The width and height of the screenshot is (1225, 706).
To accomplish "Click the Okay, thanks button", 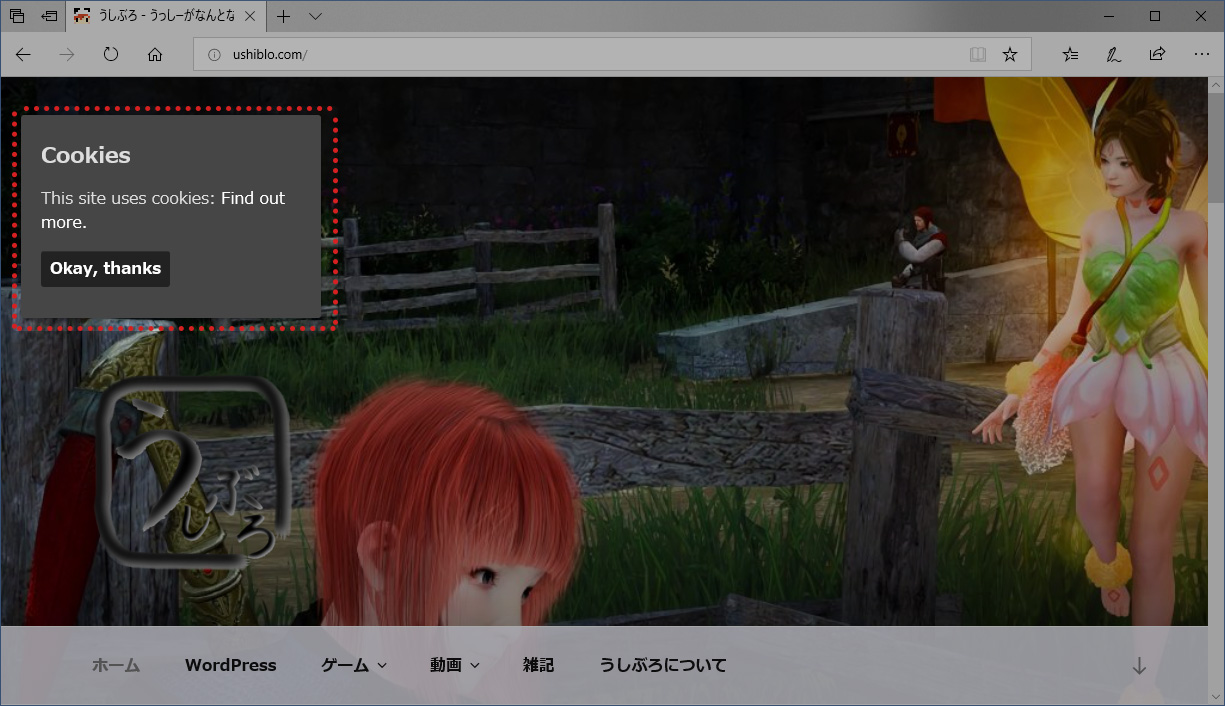I will (105, 268).
